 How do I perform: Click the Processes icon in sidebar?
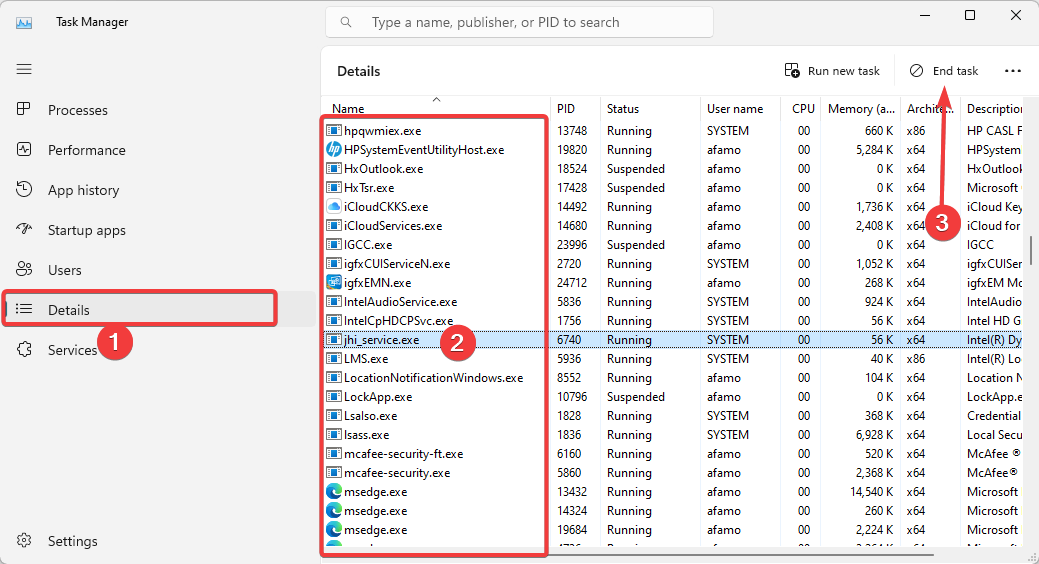(24, 110)
